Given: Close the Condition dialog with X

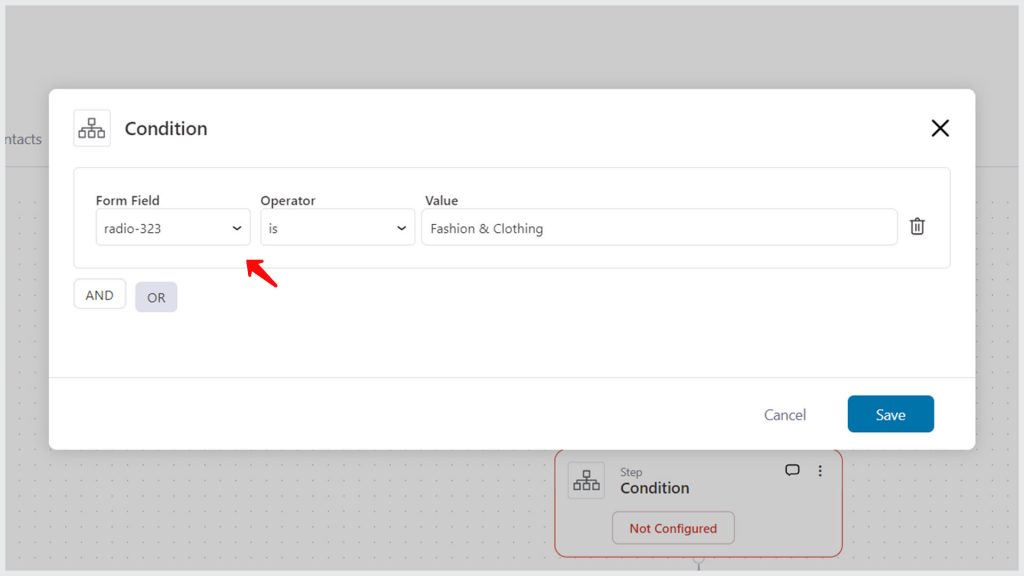Looking at the screenshot, I should click(940, 128).
